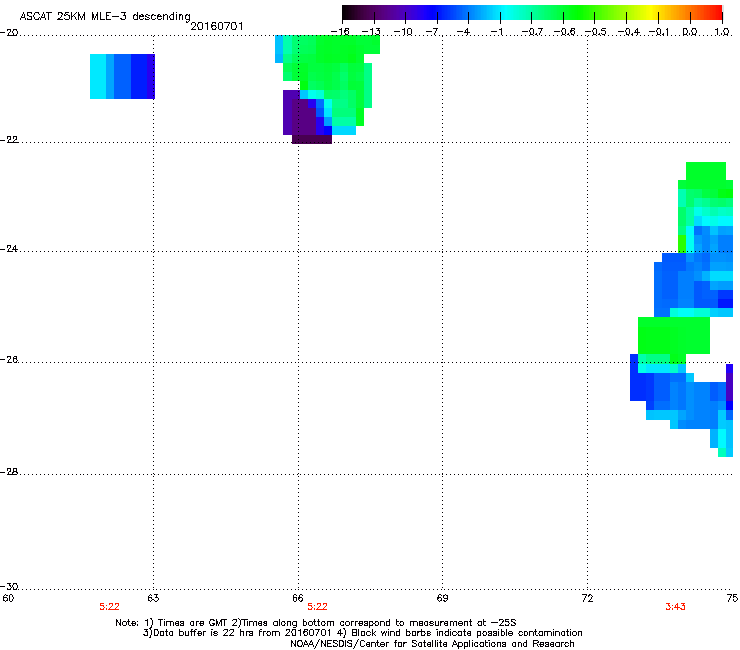This screenshot has width=740, height=650.
Task: Click the -24 latitude axis label
Action: pyautogui.click(x=9, y=249)
